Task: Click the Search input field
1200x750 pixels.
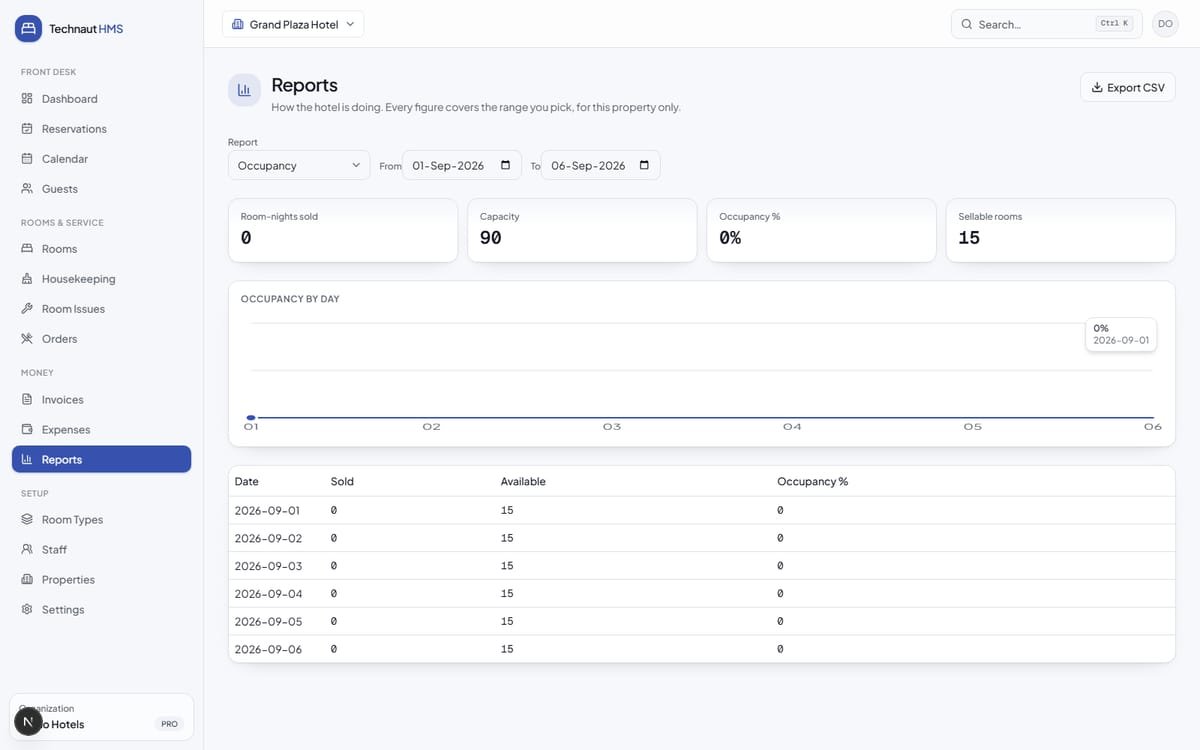Action: point(1046,24)
